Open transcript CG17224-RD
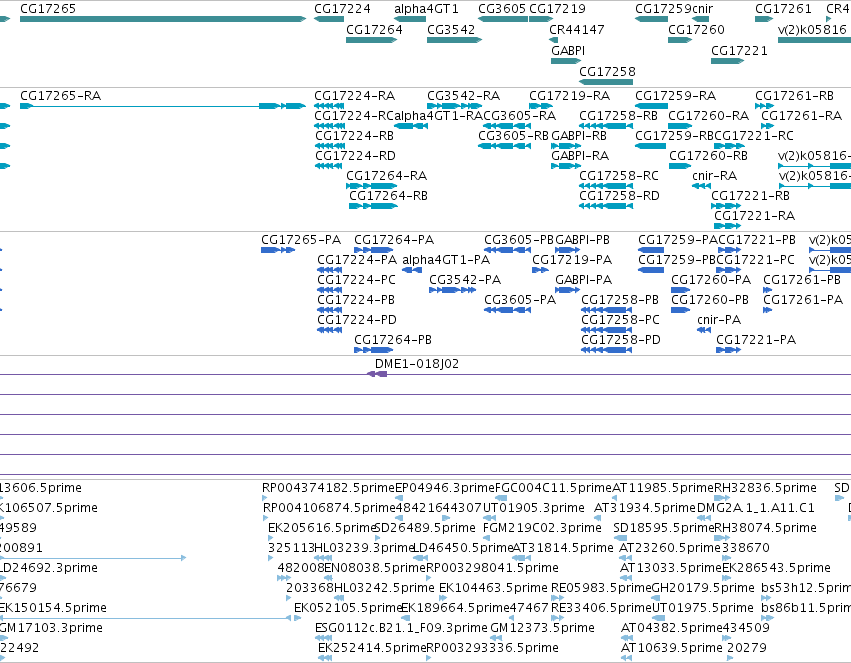The height and width of the screenshot is (663, 851). point(329,165)
